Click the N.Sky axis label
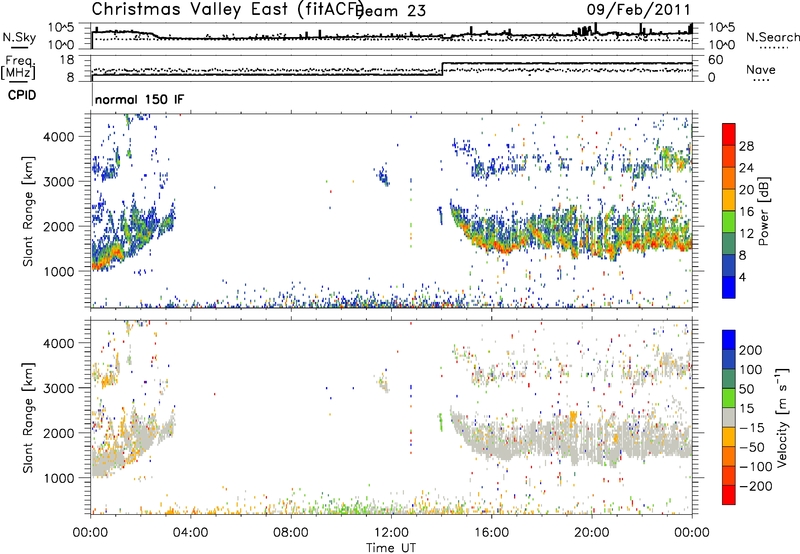The height and width of the screenshot is (554, 800). 19,37
